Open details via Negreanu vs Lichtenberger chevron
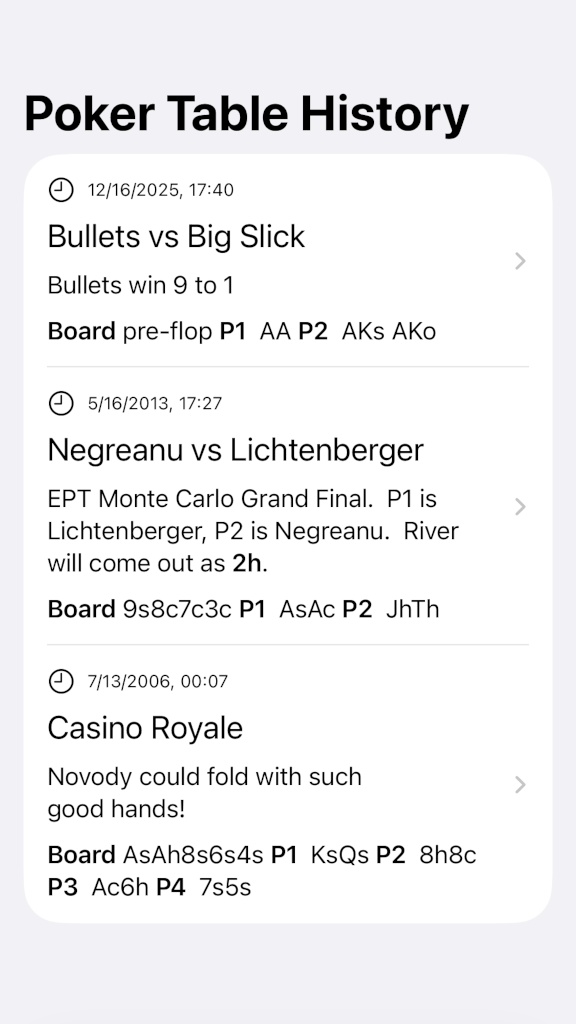Image resolution: width=576 pixels, height=1024 pixels. point(520,507)
